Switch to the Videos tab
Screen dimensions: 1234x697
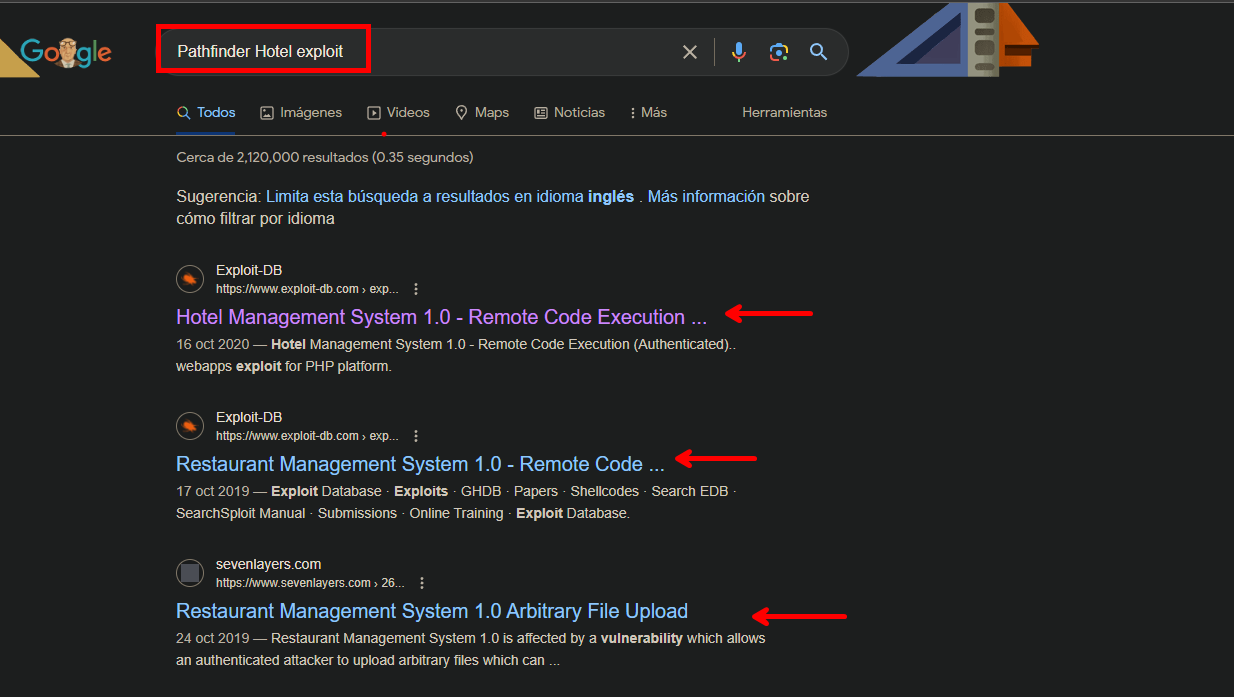point(398,113)
